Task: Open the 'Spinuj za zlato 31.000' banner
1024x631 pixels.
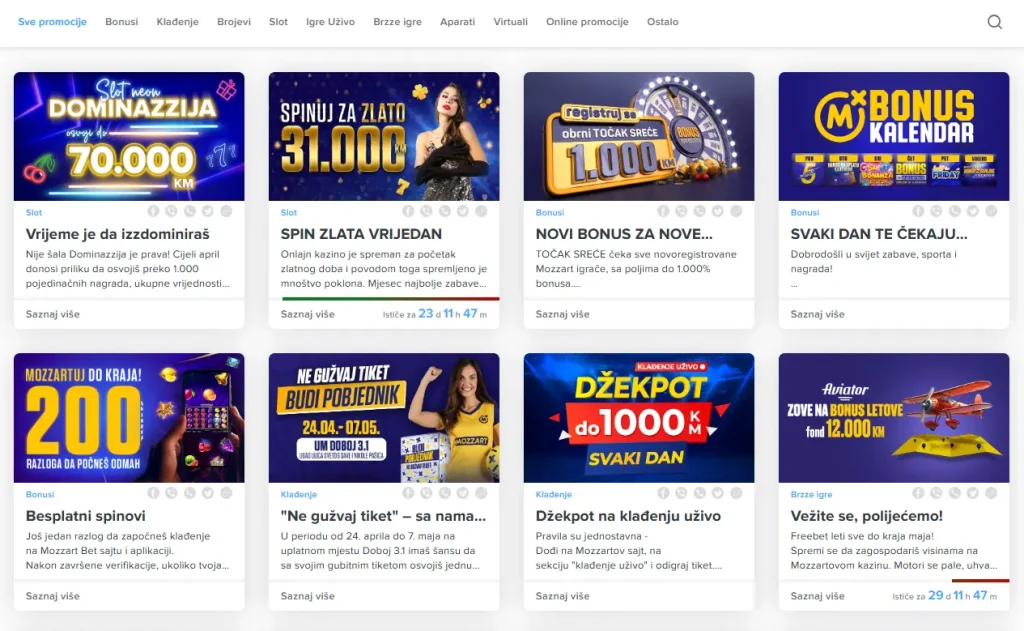Action: click(384, 137)
